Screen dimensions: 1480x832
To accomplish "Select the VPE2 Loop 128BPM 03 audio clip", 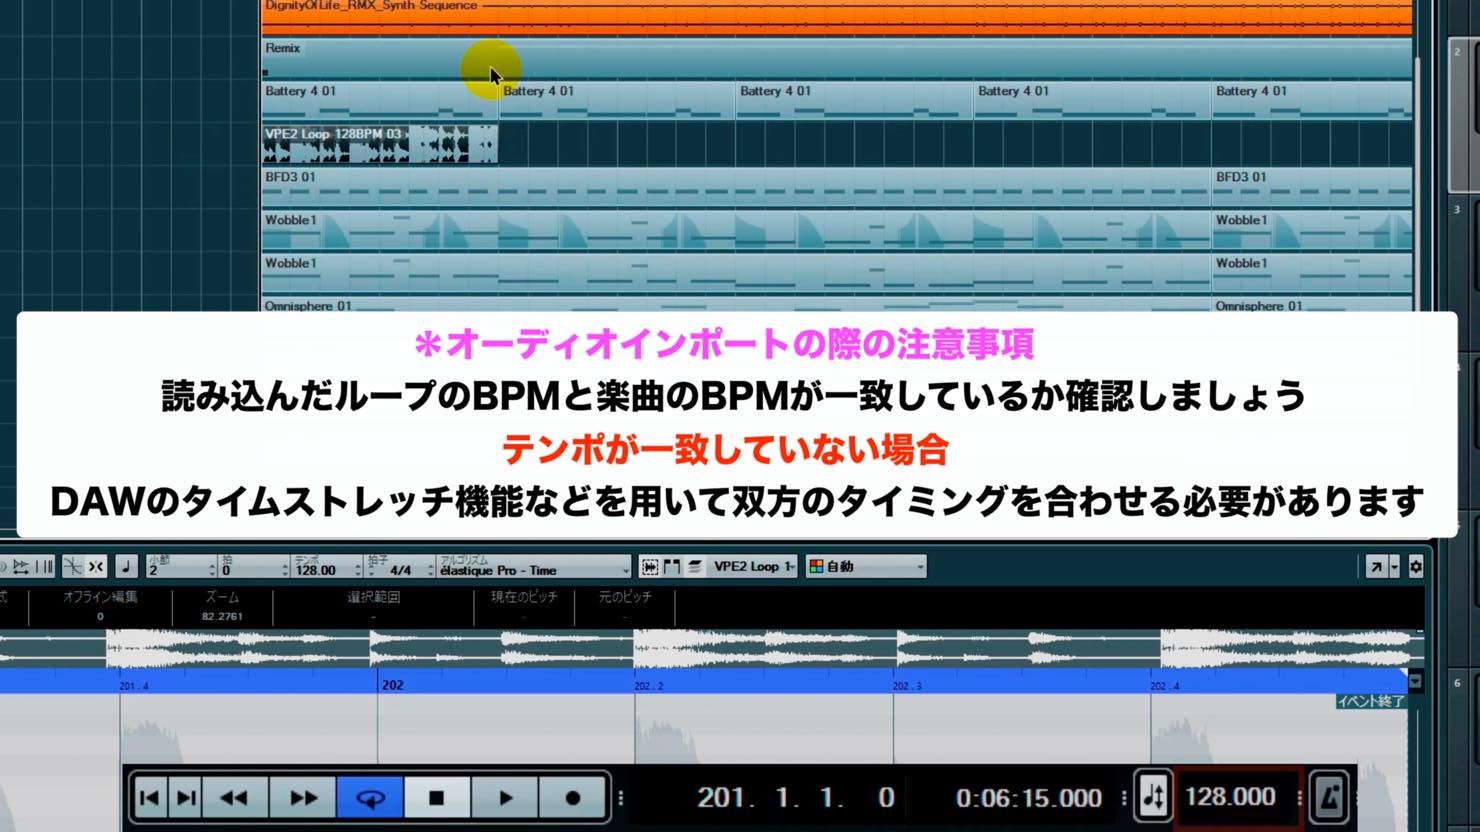I will click(380, 144).
